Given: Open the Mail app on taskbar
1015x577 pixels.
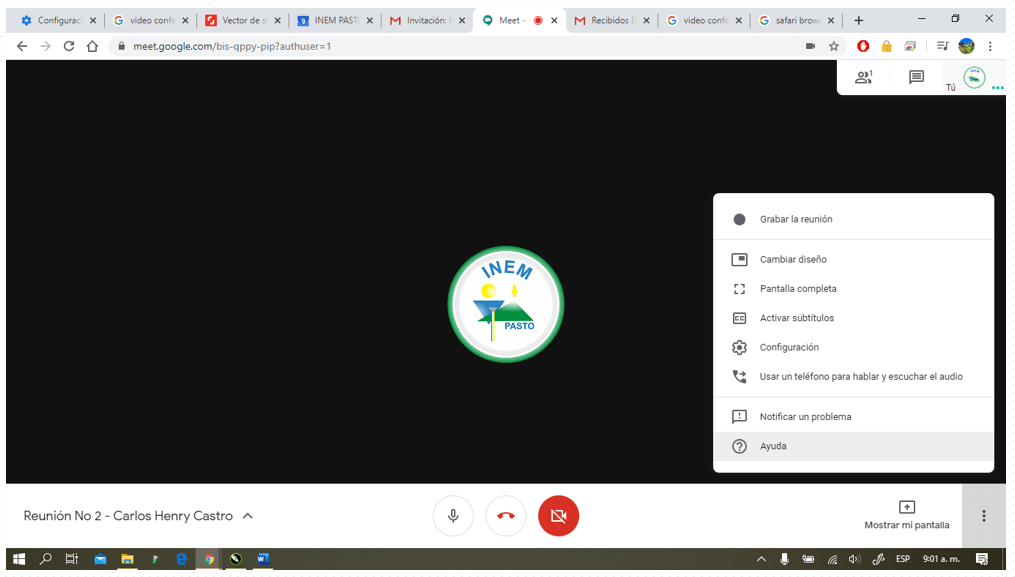Looking at the screenshot, I should point(100,558).
